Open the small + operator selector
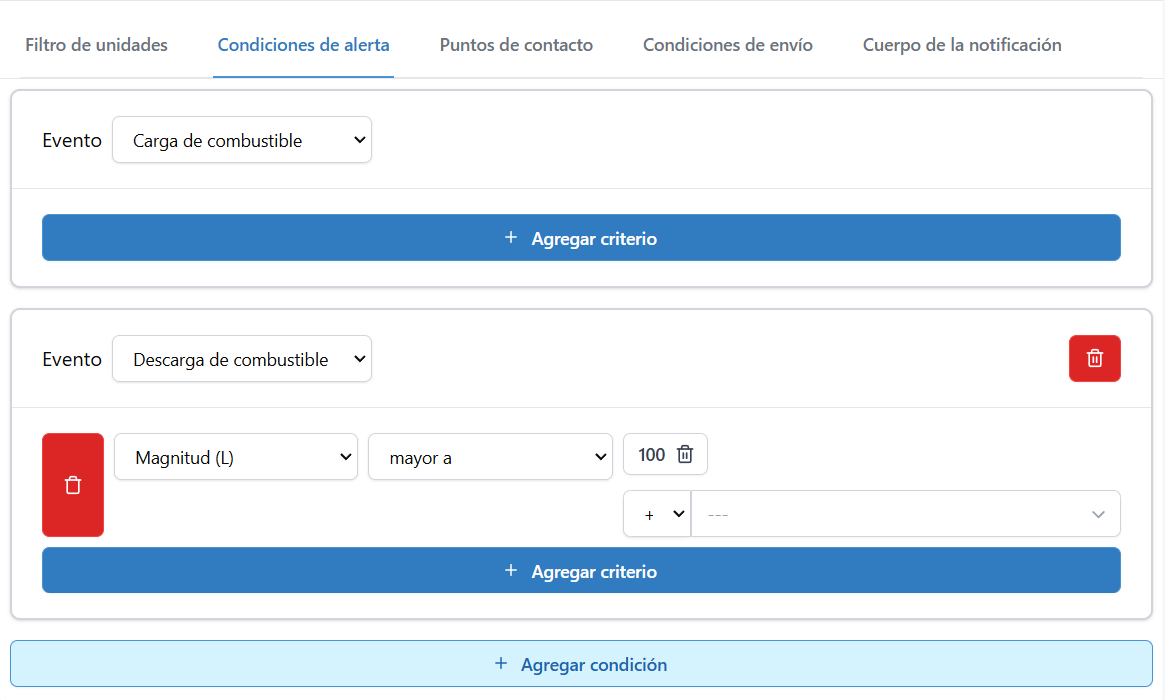1166x700 pixels. (x=657, y=513)
